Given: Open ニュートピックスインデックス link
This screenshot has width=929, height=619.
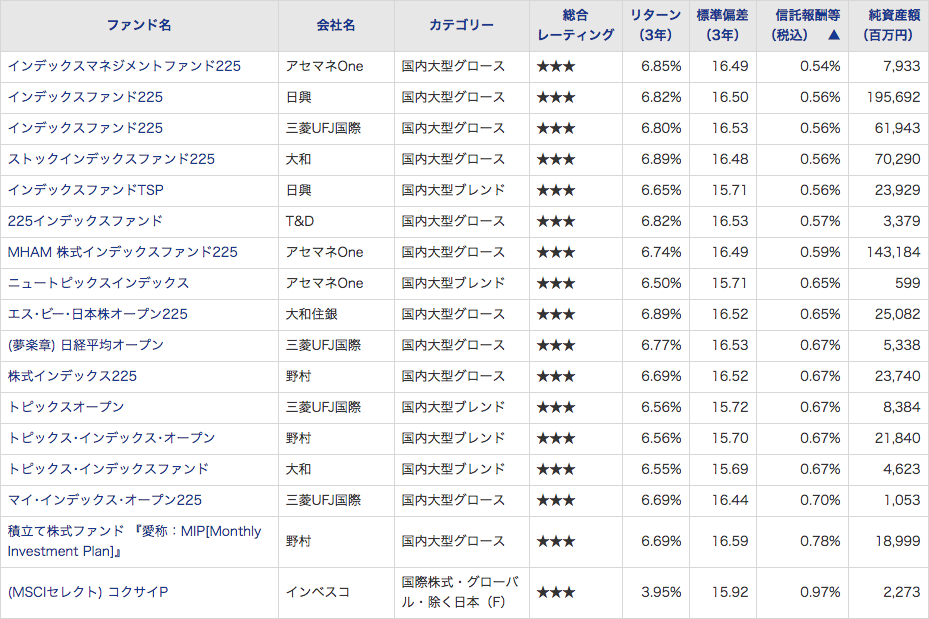Looking at the screenshot, I should pyautogui.click(x=98, y=283).
